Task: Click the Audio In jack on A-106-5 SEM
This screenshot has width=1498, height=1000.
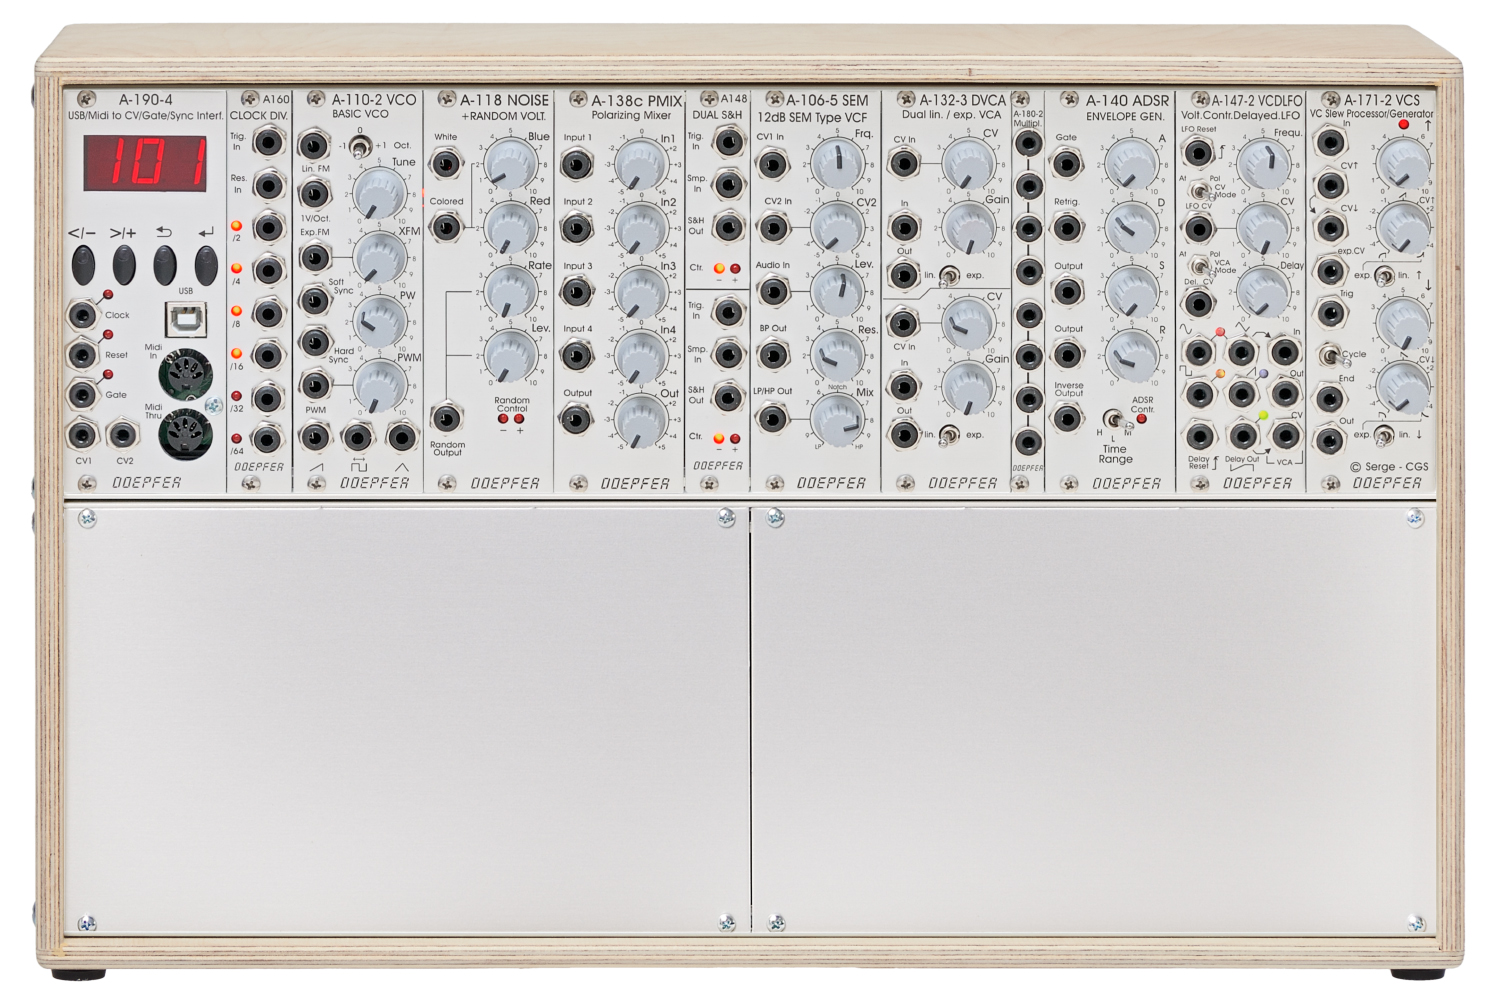Action: click(x=773, y=292)
